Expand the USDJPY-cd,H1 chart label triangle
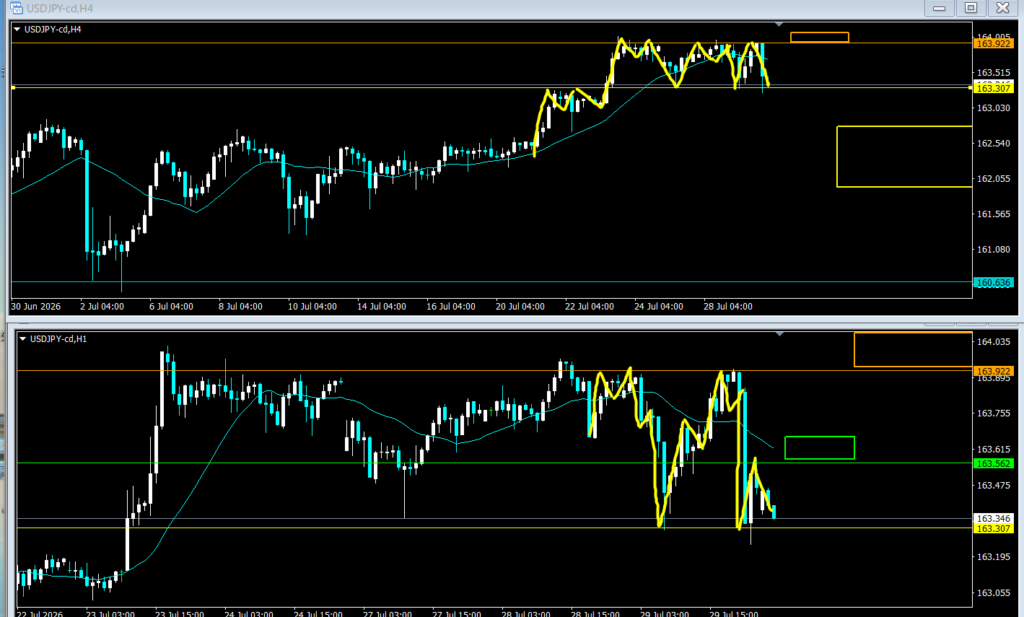 (x=23, y=339)
